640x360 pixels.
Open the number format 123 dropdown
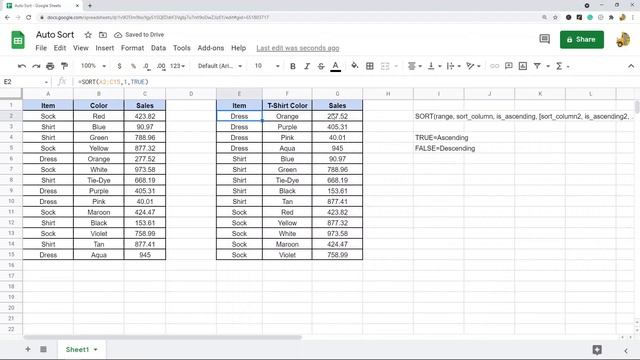coord(178,66)
